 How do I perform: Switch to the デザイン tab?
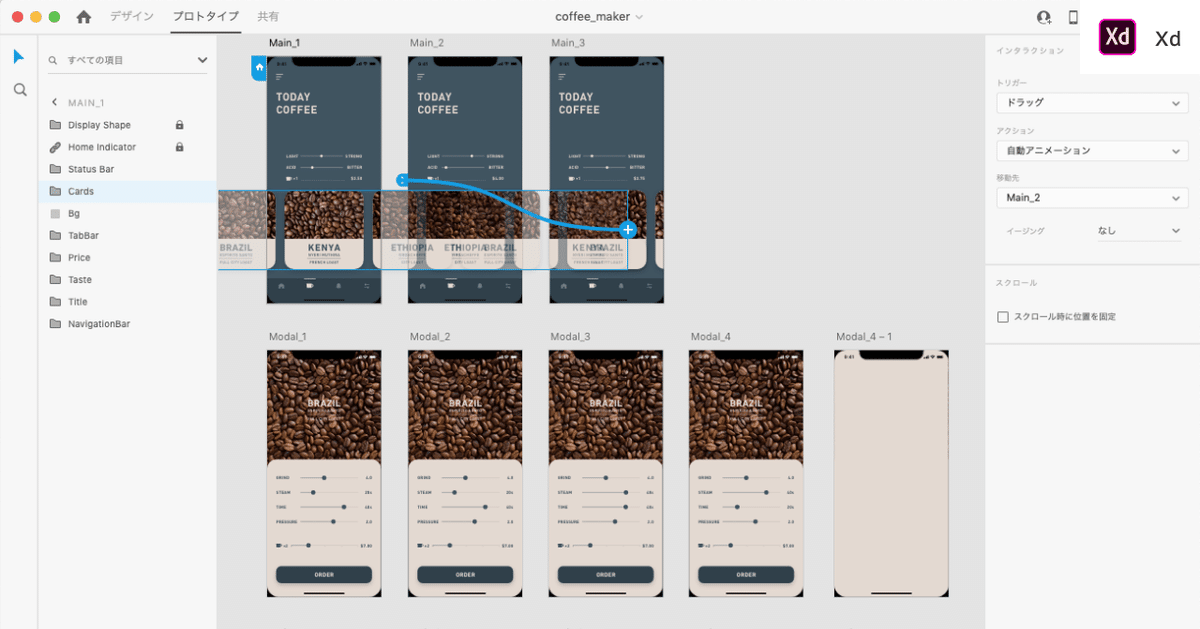(132, 17)
